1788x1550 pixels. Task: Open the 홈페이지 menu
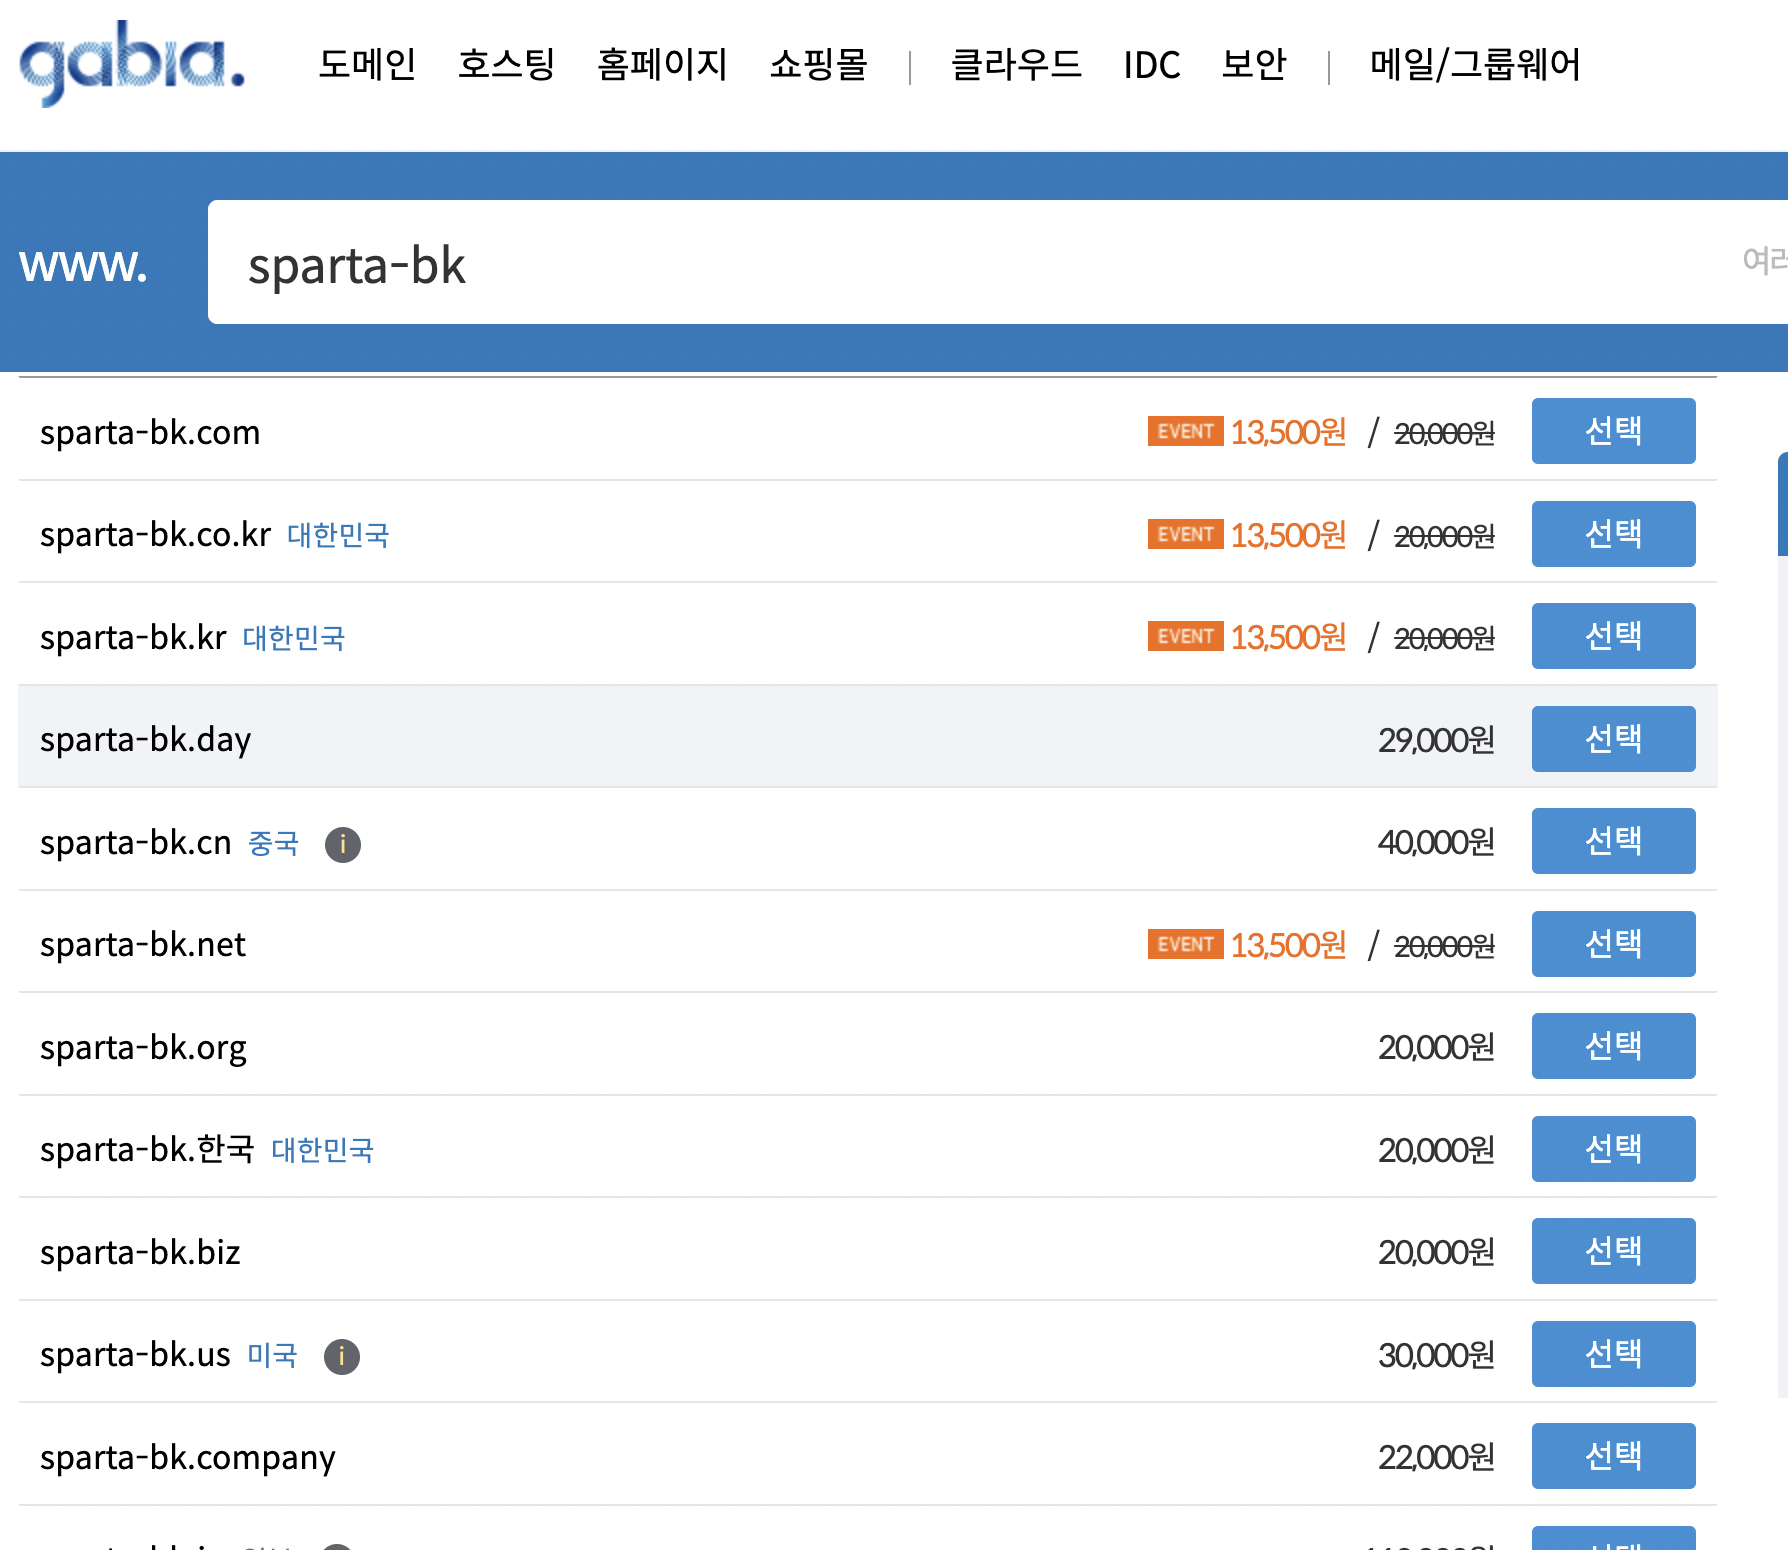(x=662, y=64)
